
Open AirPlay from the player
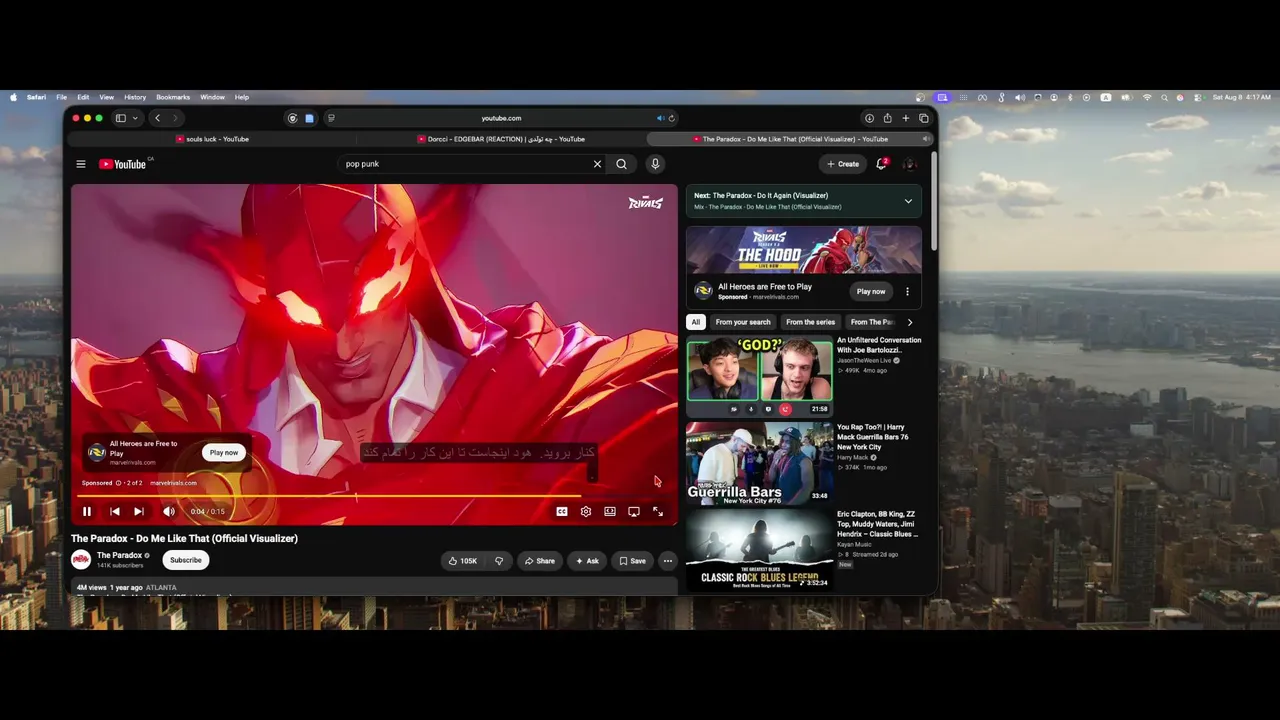click(634, 511)
